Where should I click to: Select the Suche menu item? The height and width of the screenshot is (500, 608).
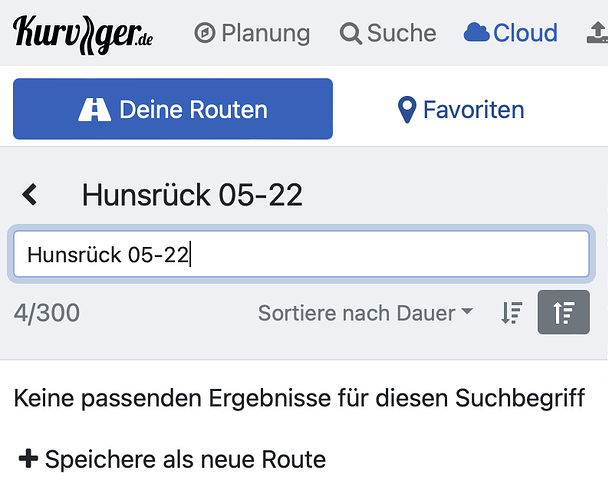click(x=388, y=33)
